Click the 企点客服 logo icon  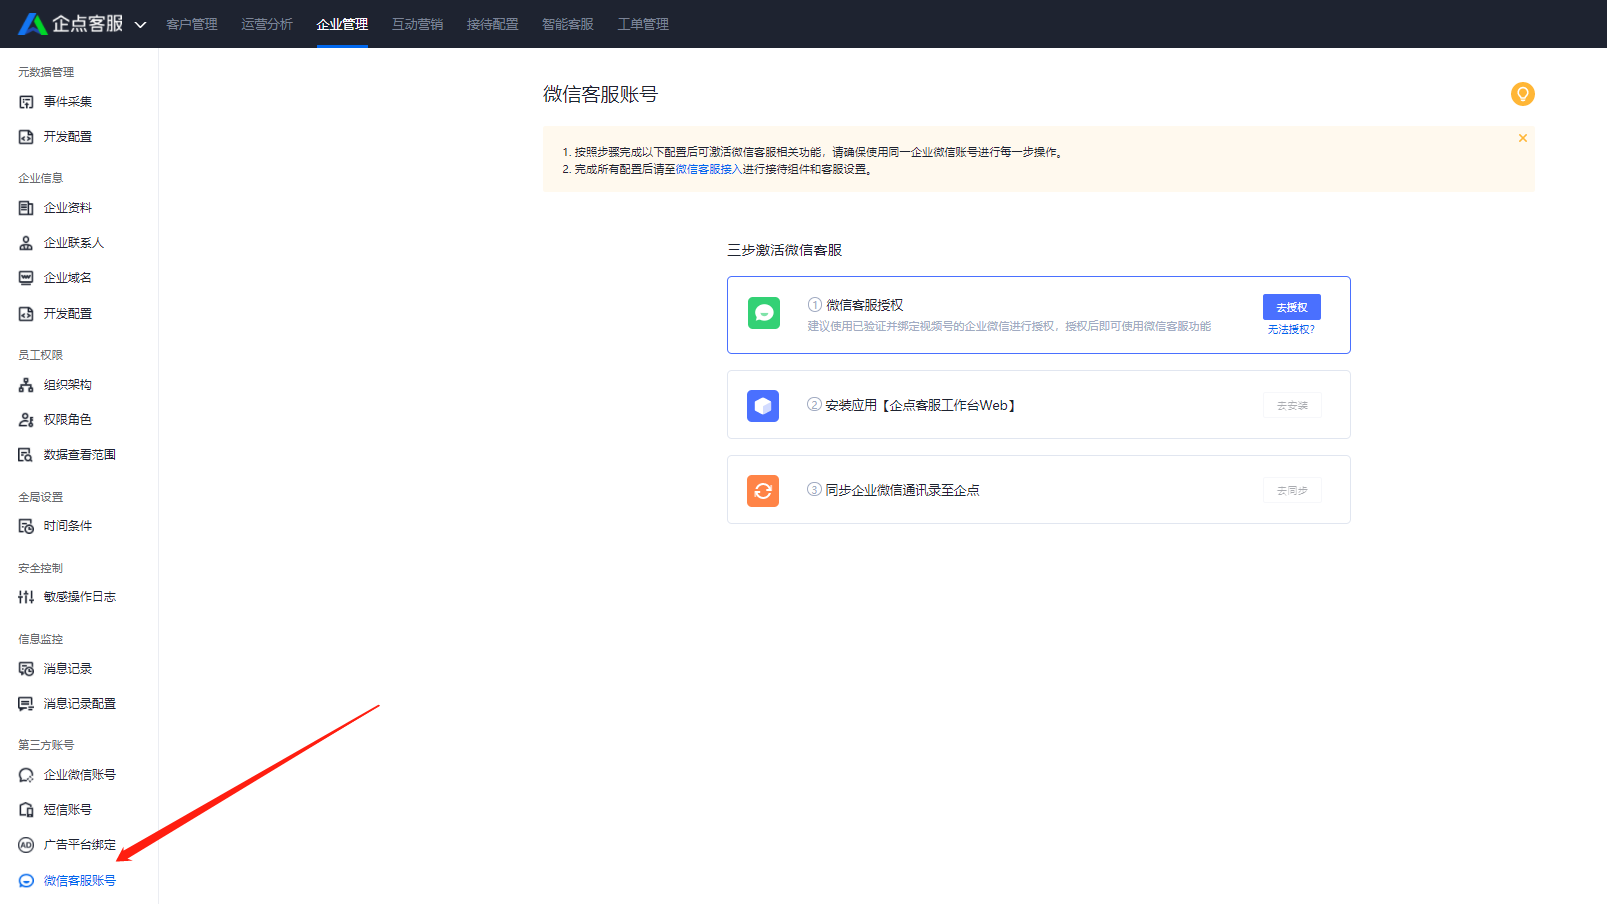coord(32,24)
